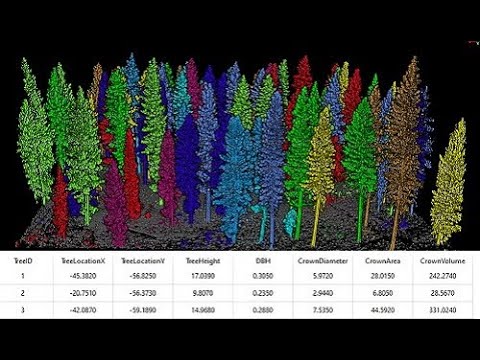Select the row with TreeID 3
This screenshot has width=480, height=360.
[x=236, y=310]
